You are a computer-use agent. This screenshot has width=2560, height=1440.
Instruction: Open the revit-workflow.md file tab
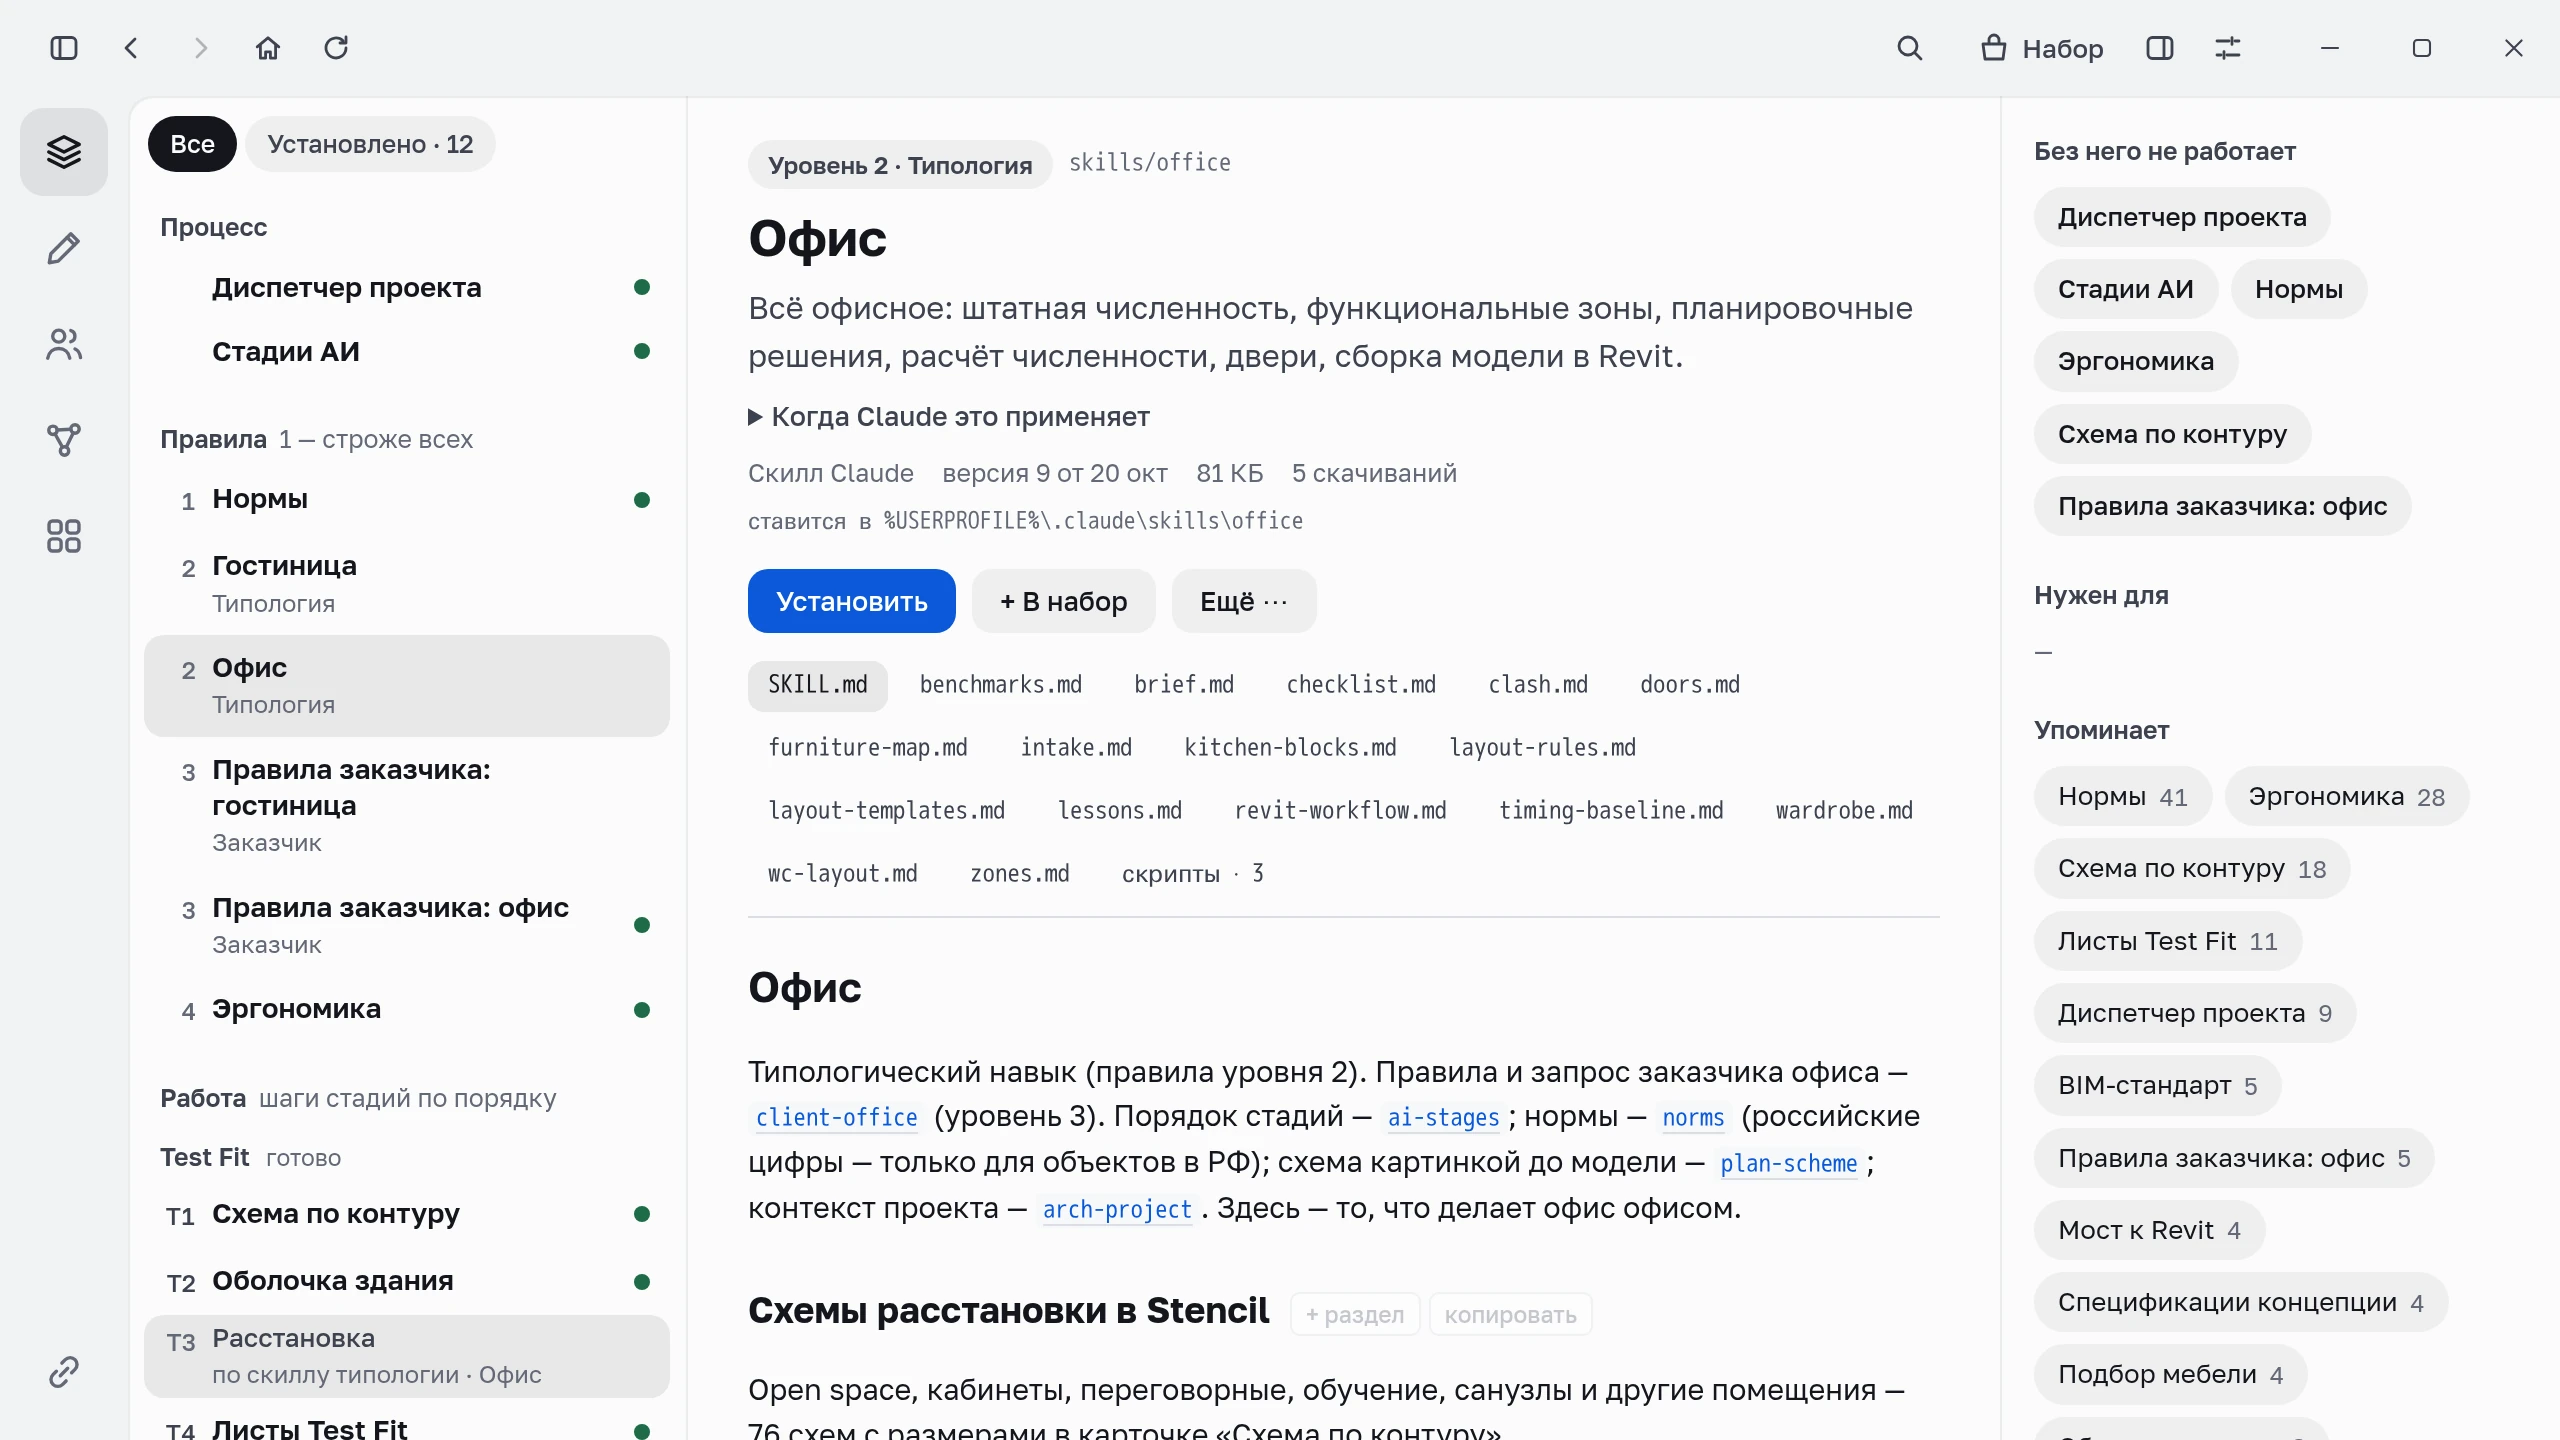(1340, 811)
